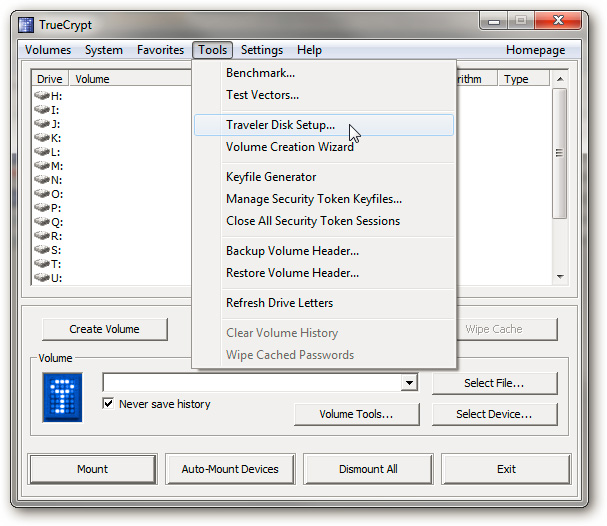This screenshot has width=607, height=526.
Task: Select drive U: icon in list
Action: 42,278
